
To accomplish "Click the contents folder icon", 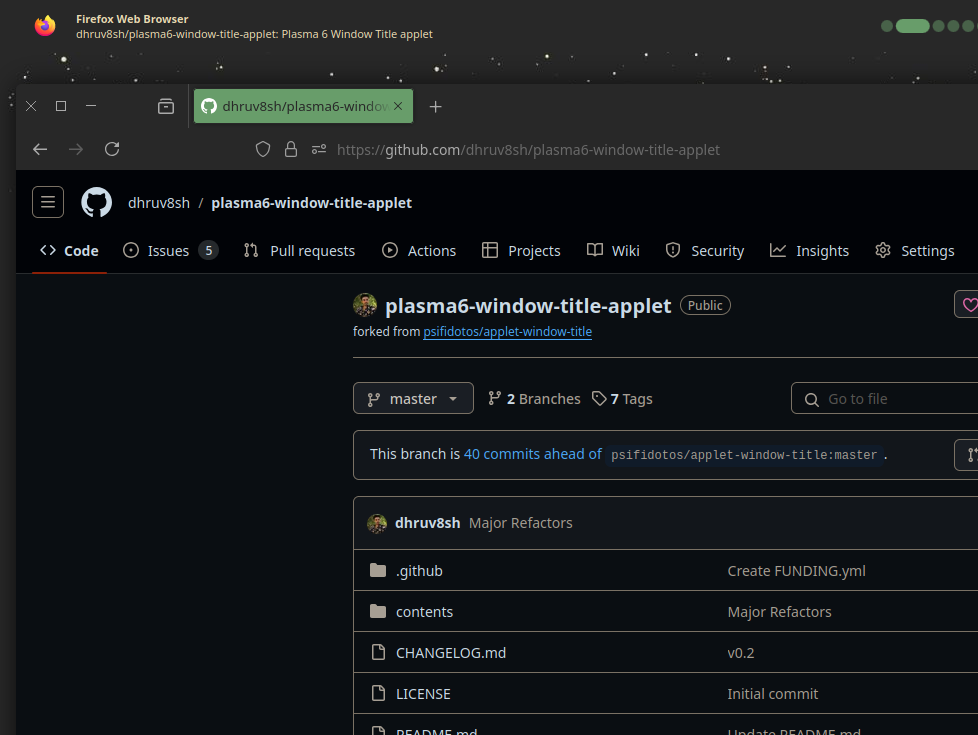I will [x=378, y=611].
